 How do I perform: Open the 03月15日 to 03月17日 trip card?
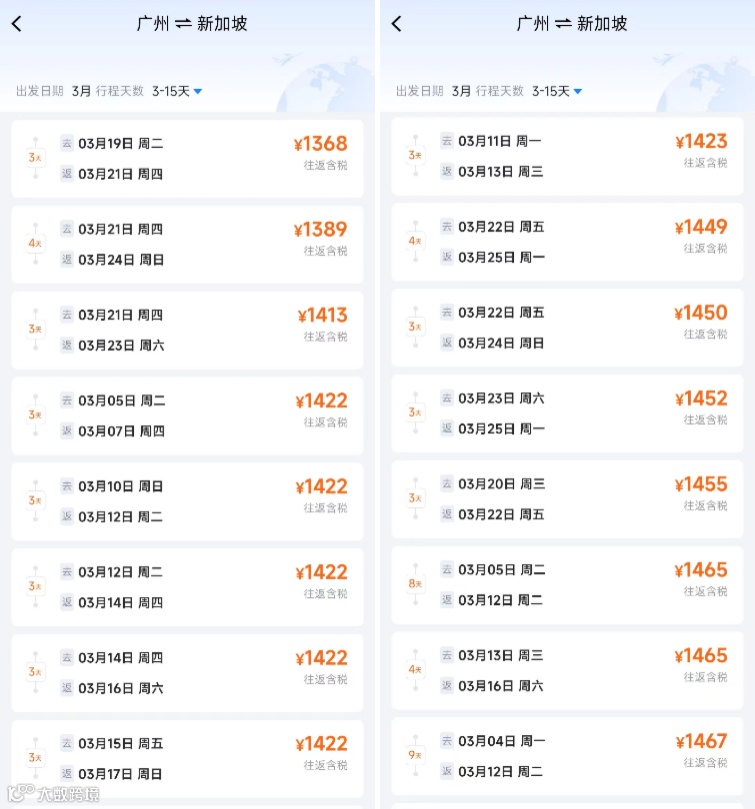tap(187, 758)
